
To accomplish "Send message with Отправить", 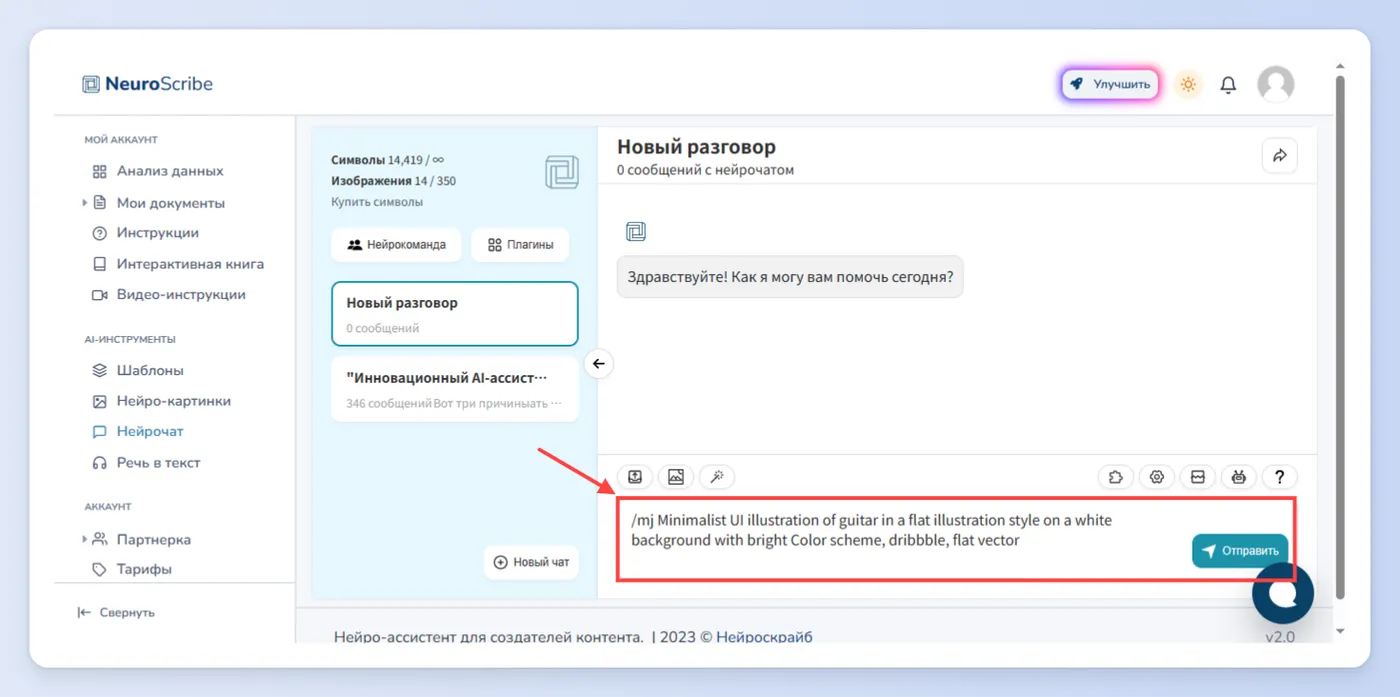I will tap(1240, 550).
